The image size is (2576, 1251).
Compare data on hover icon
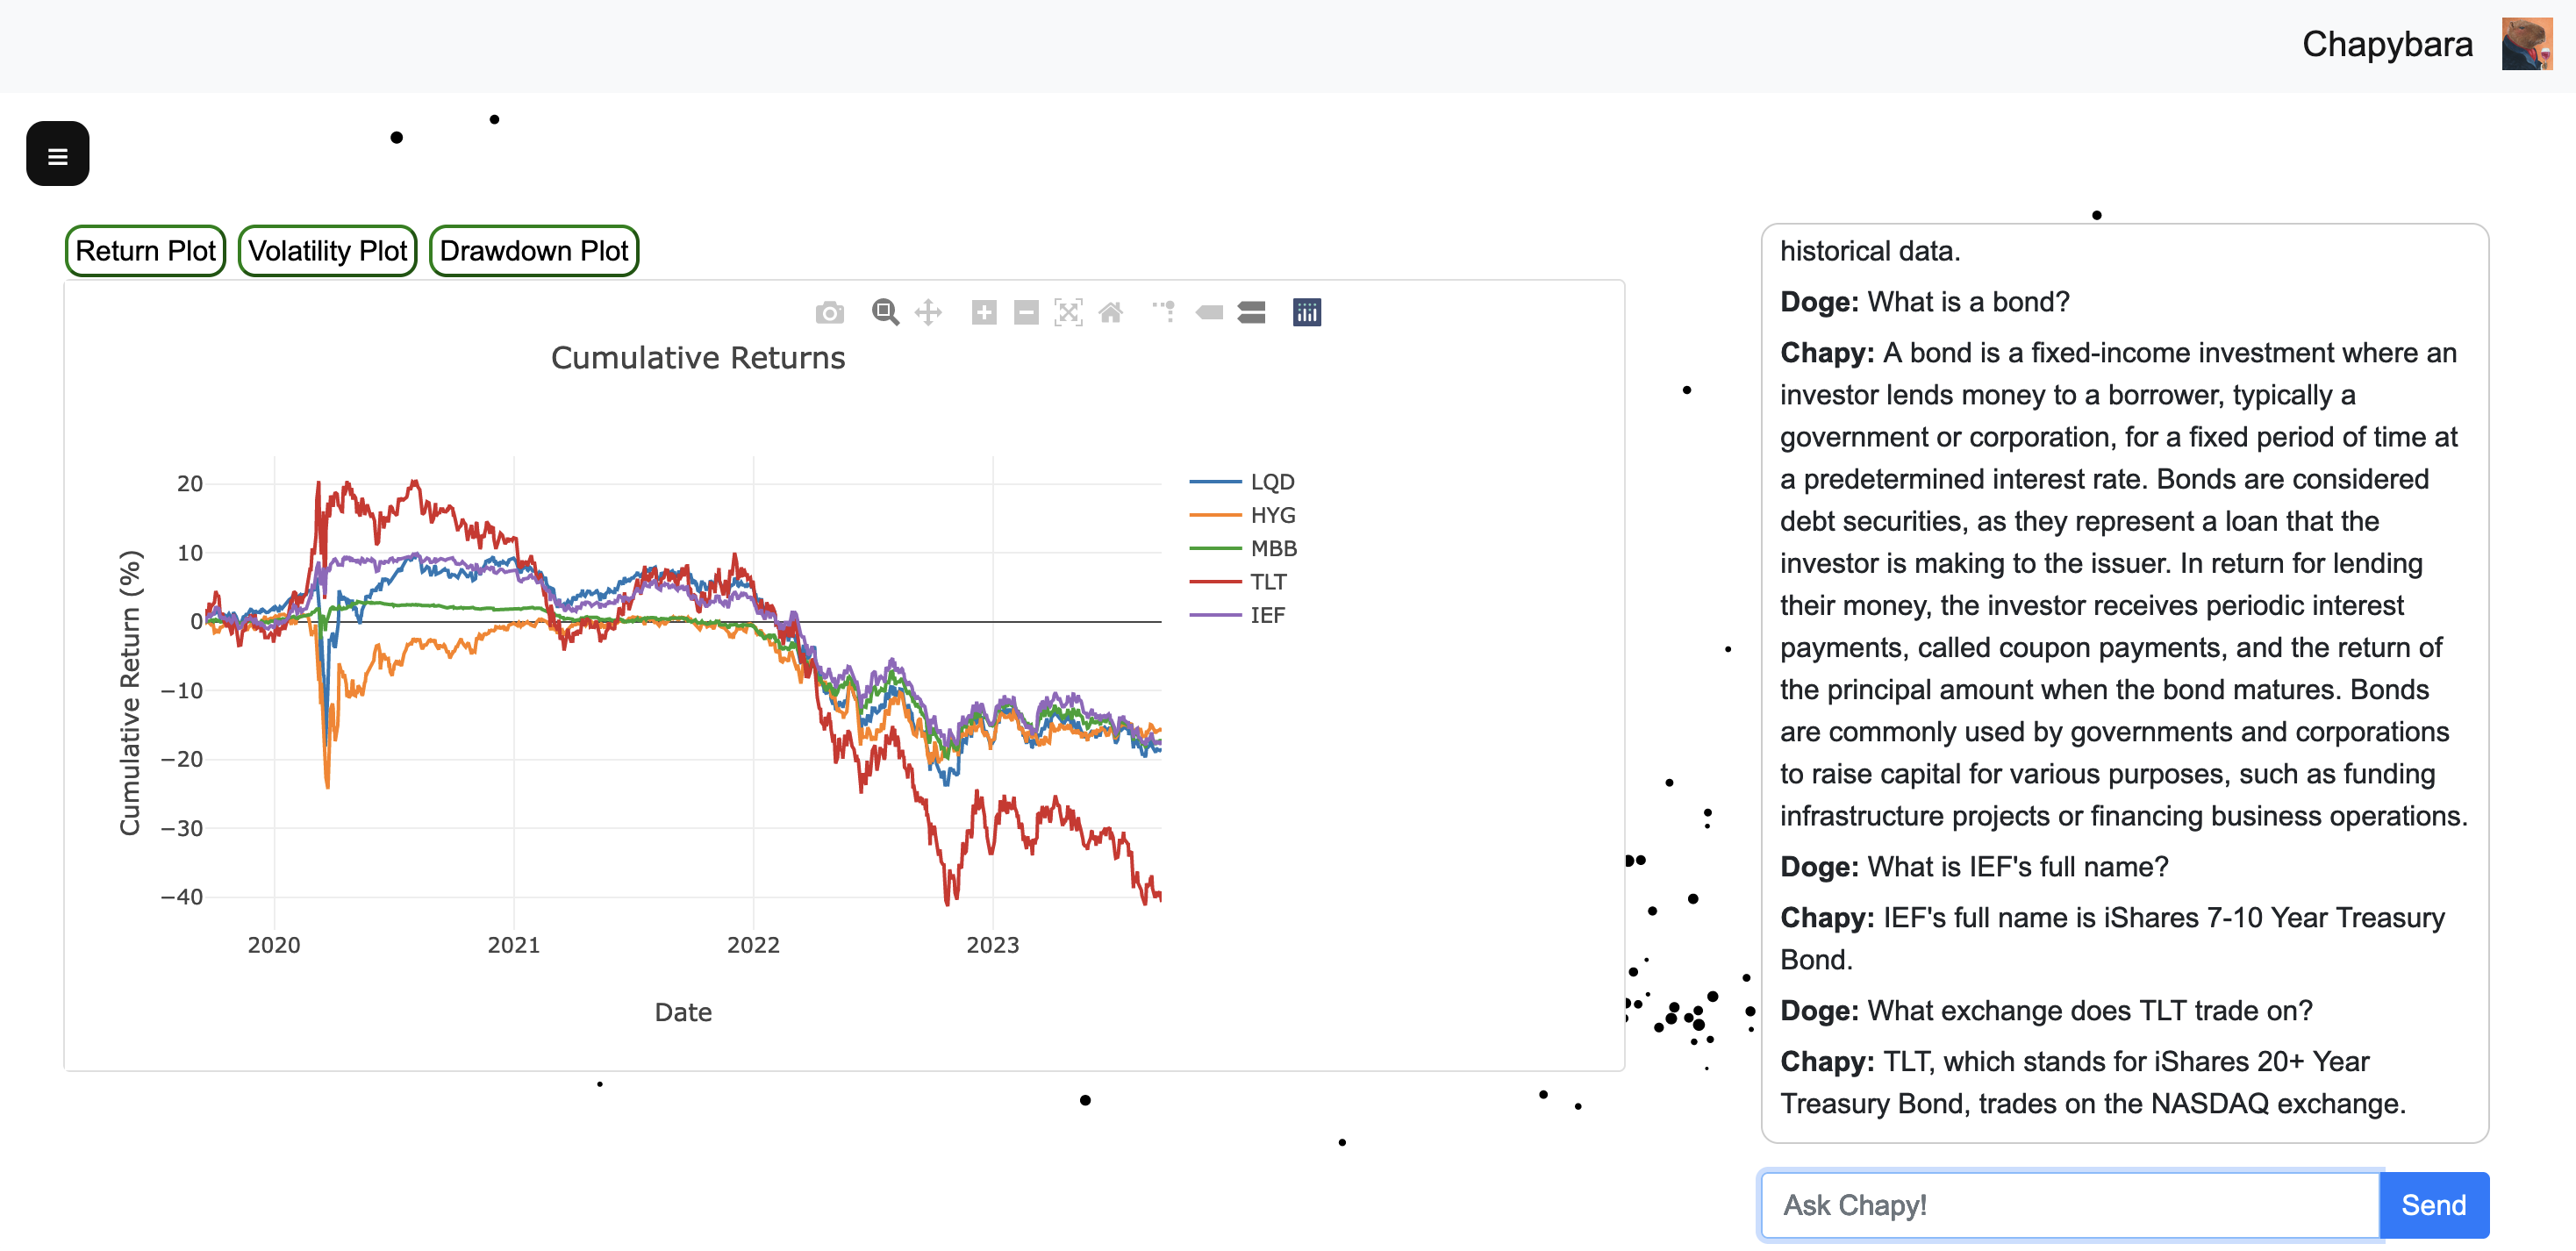pyautogui.click(x=1251, y=313)
